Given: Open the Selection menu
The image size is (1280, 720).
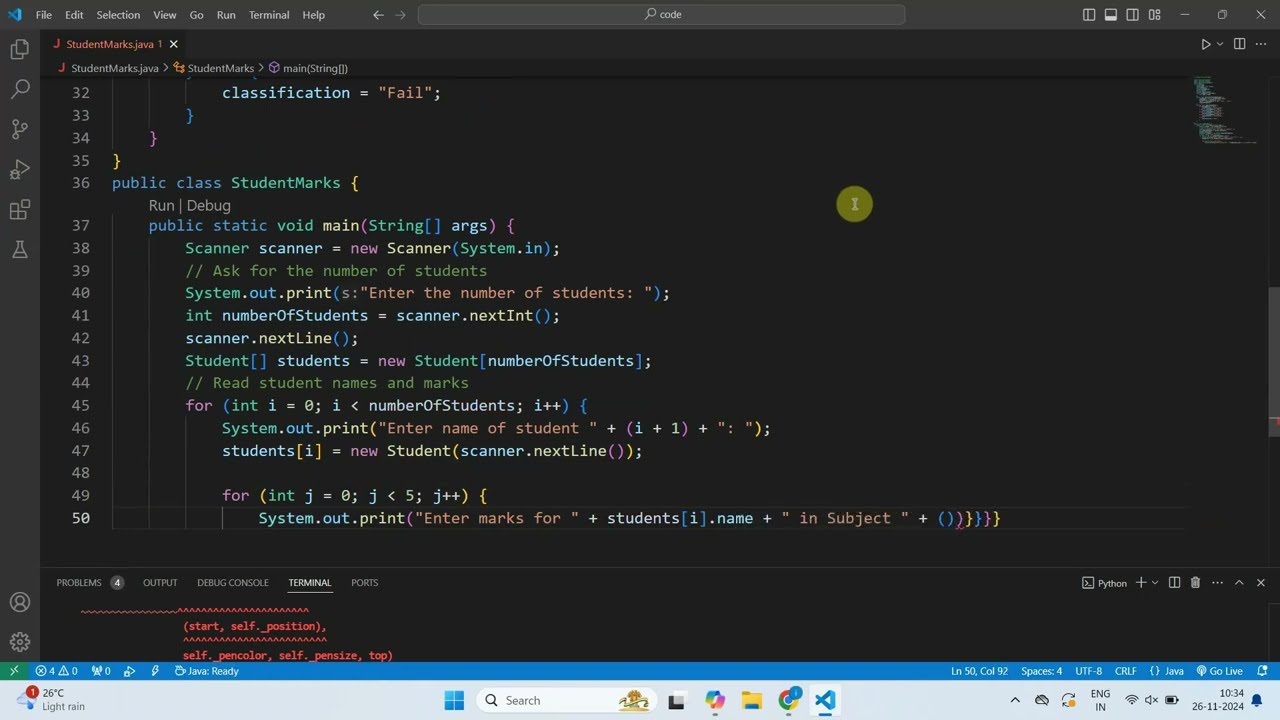Looking at the screenshot, I should click(118, 15).
